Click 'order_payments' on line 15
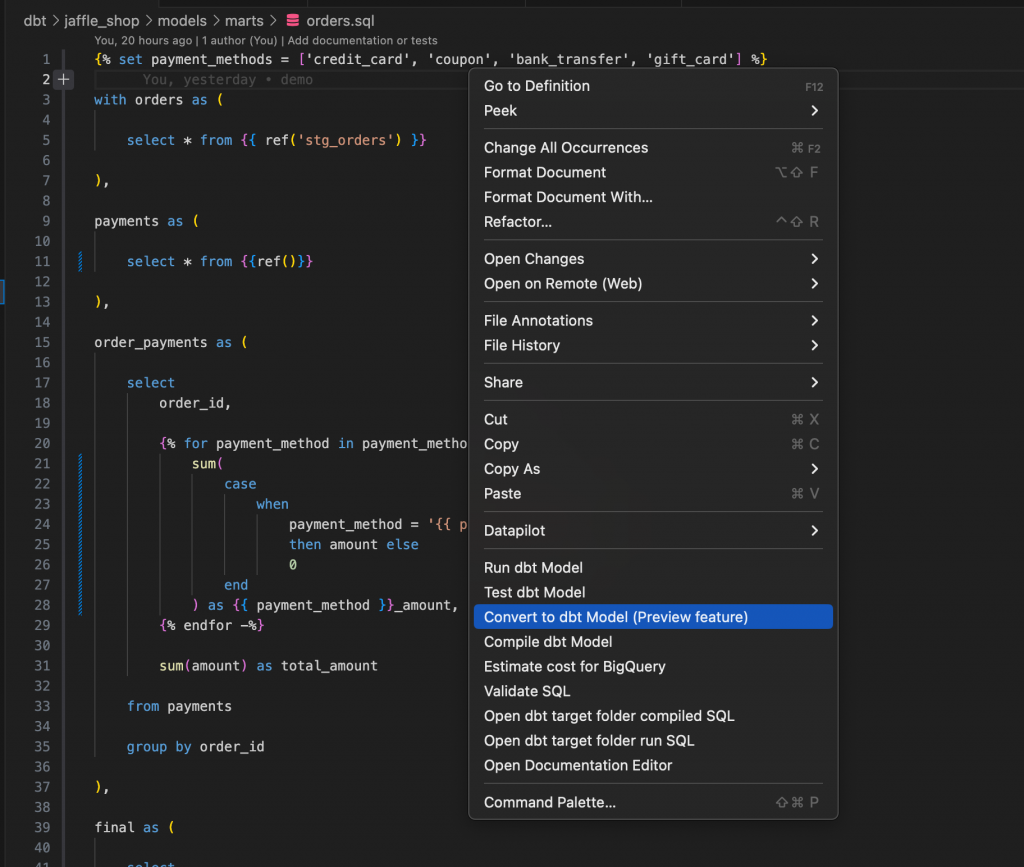The image size is (1024, 867). (x=151, y=343)
